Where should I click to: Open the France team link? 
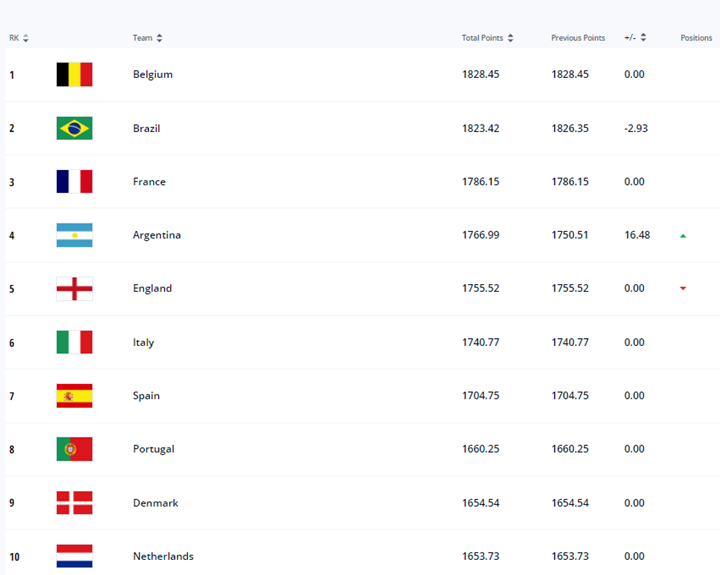click(x=149, y=182)
